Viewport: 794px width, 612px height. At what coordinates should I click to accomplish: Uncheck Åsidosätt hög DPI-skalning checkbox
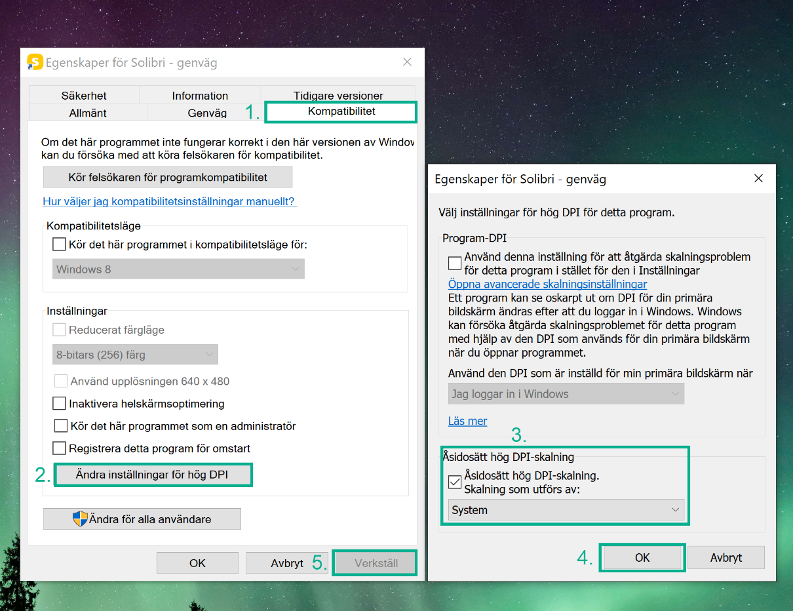click(x=455, y=482)
